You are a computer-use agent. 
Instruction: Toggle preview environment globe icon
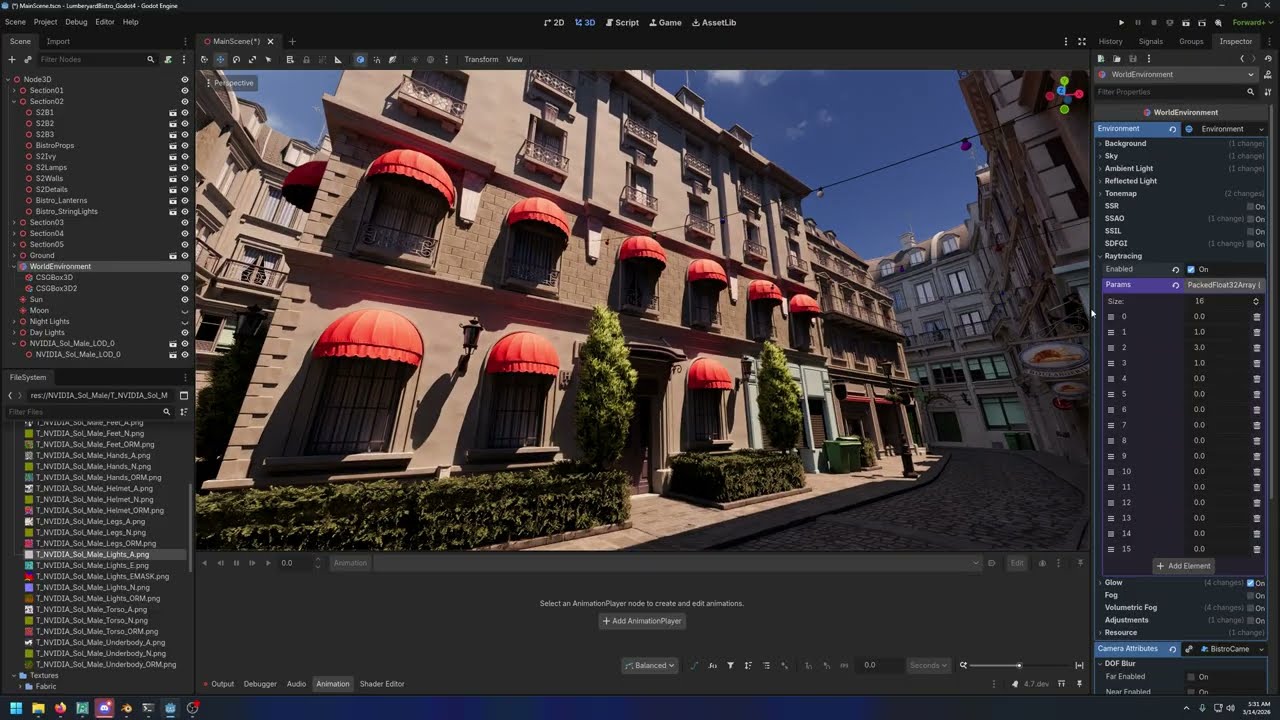point(430,59)
